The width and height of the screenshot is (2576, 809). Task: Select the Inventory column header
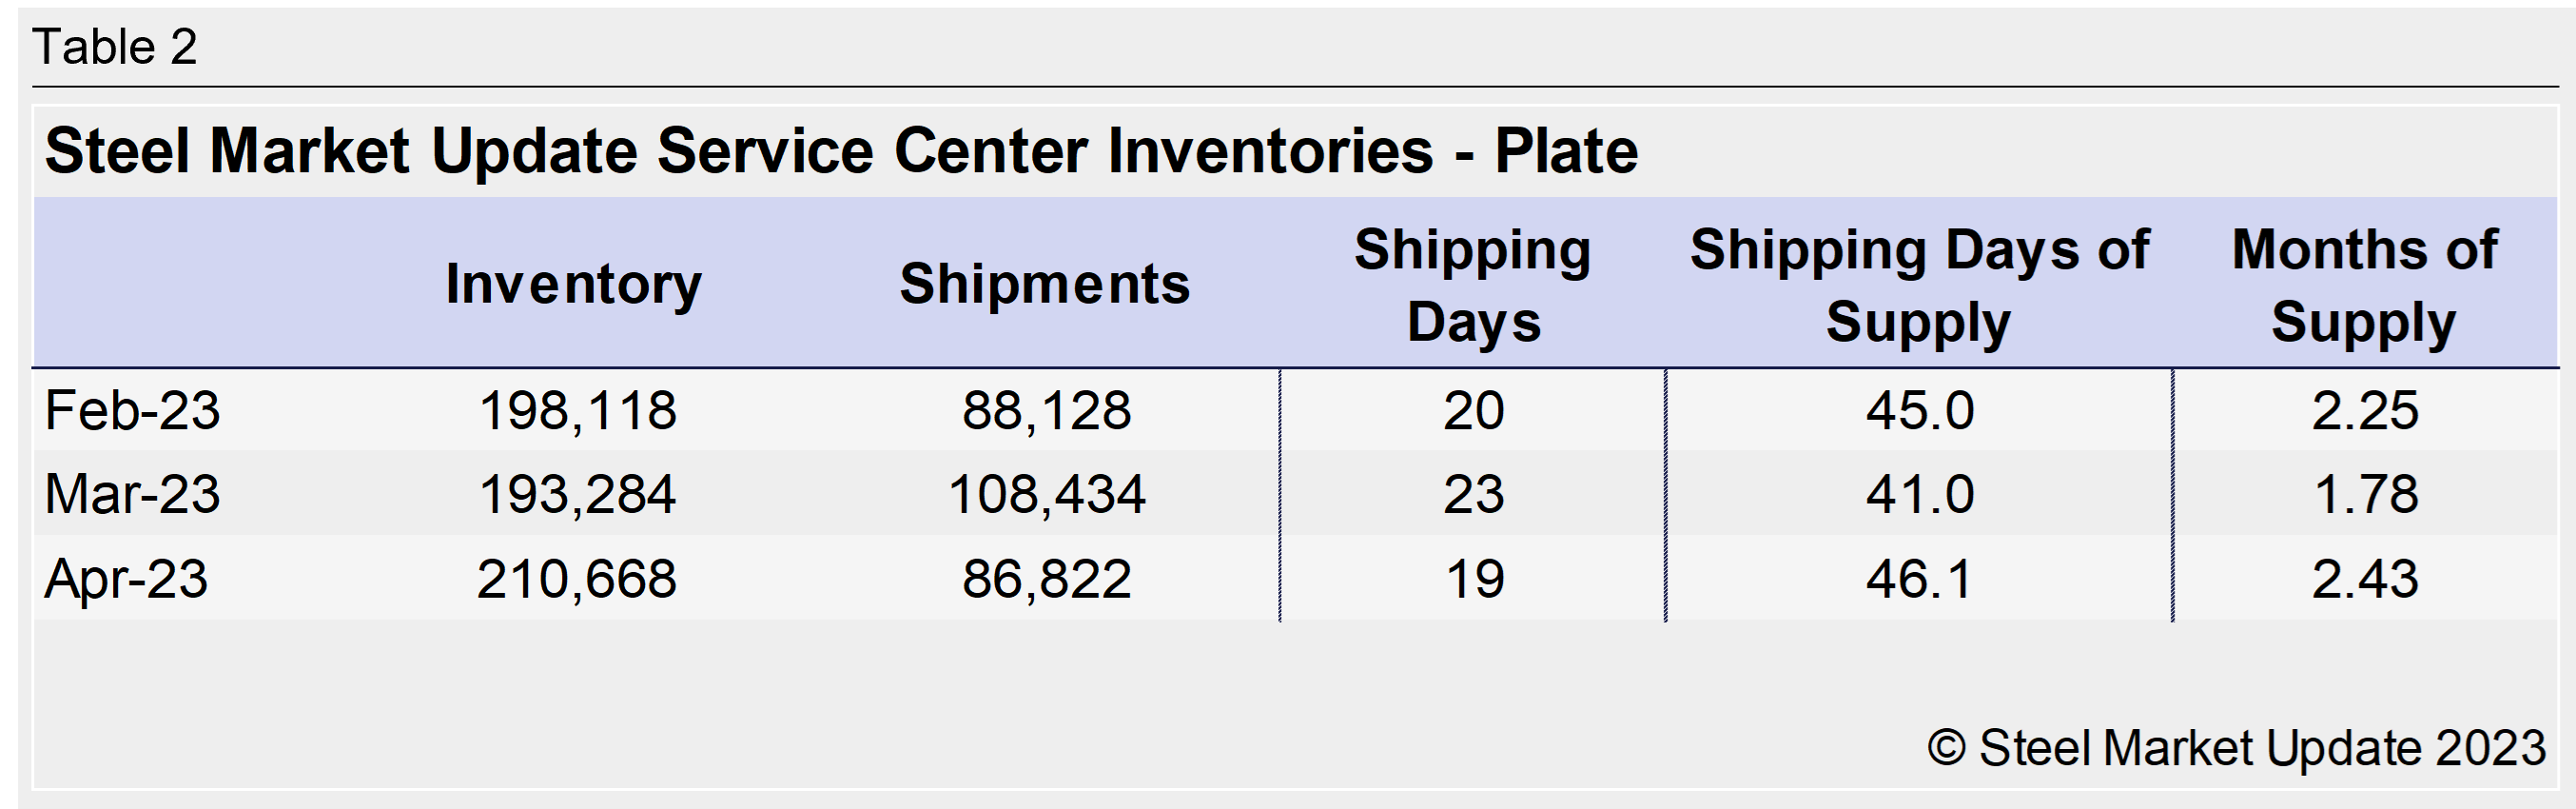pos(574,284)
